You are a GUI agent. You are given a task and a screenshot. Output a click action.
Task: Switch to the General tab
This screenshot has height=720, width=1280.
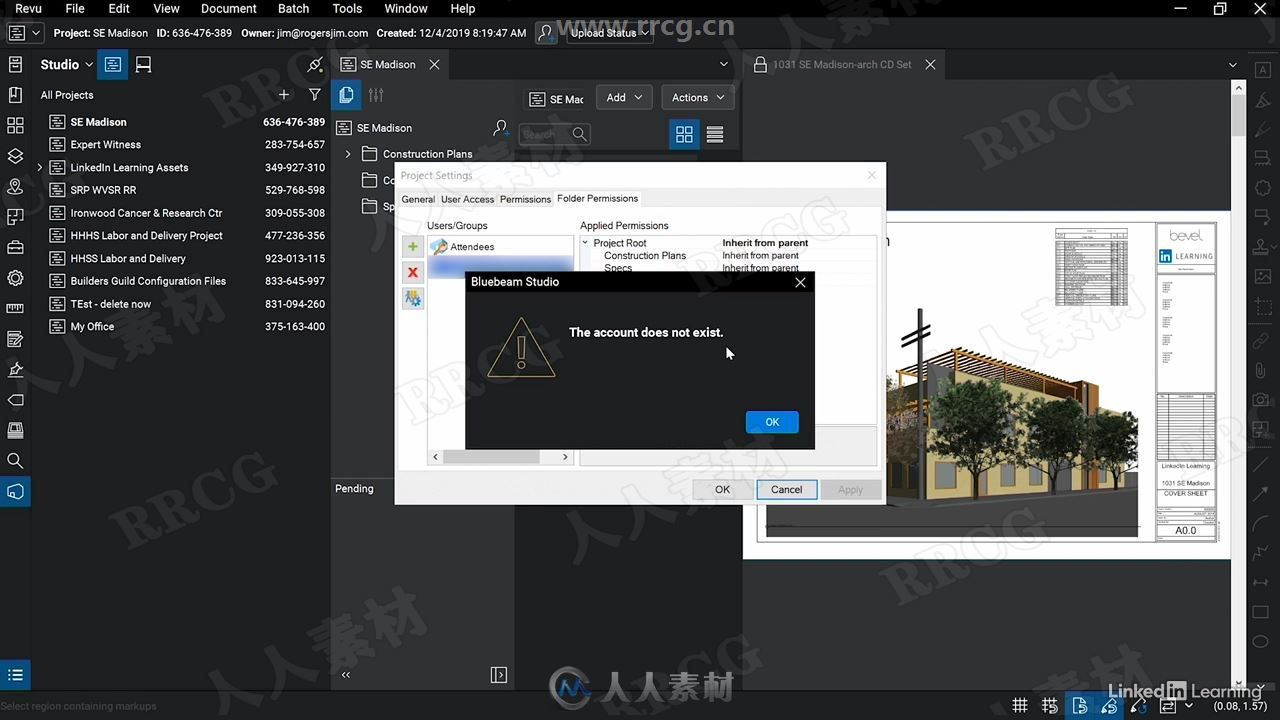tap(418, 199)
